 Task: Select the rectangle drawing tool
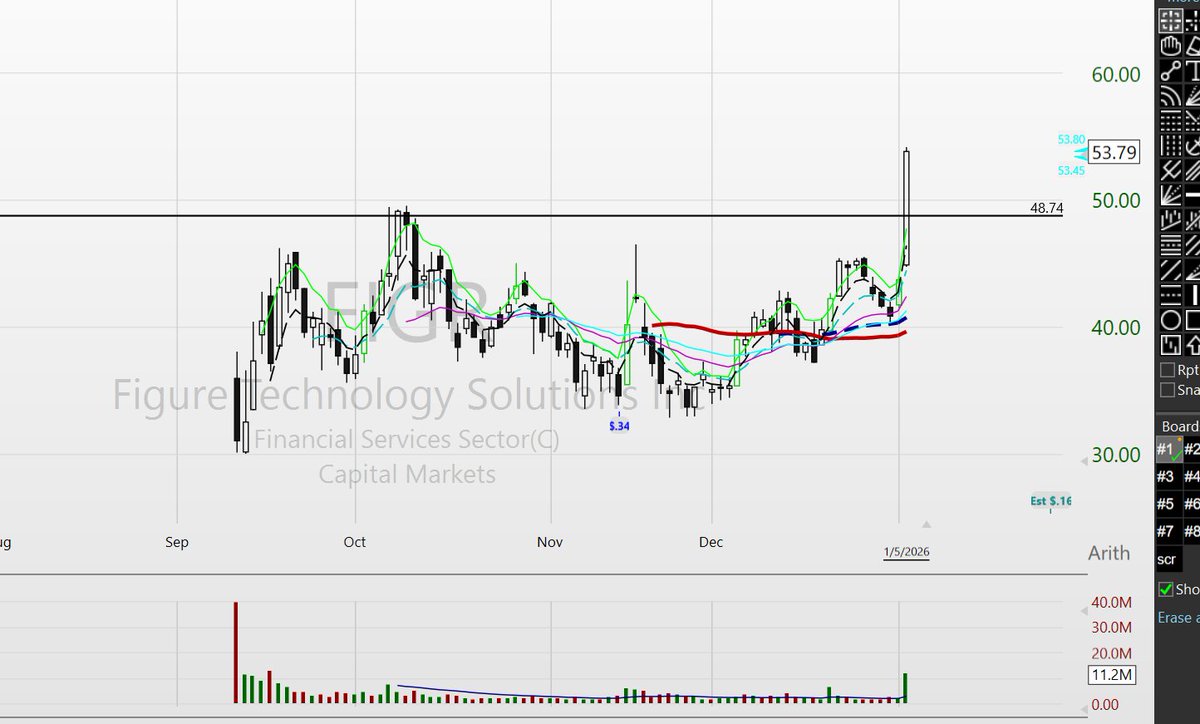click(1193, 320)
